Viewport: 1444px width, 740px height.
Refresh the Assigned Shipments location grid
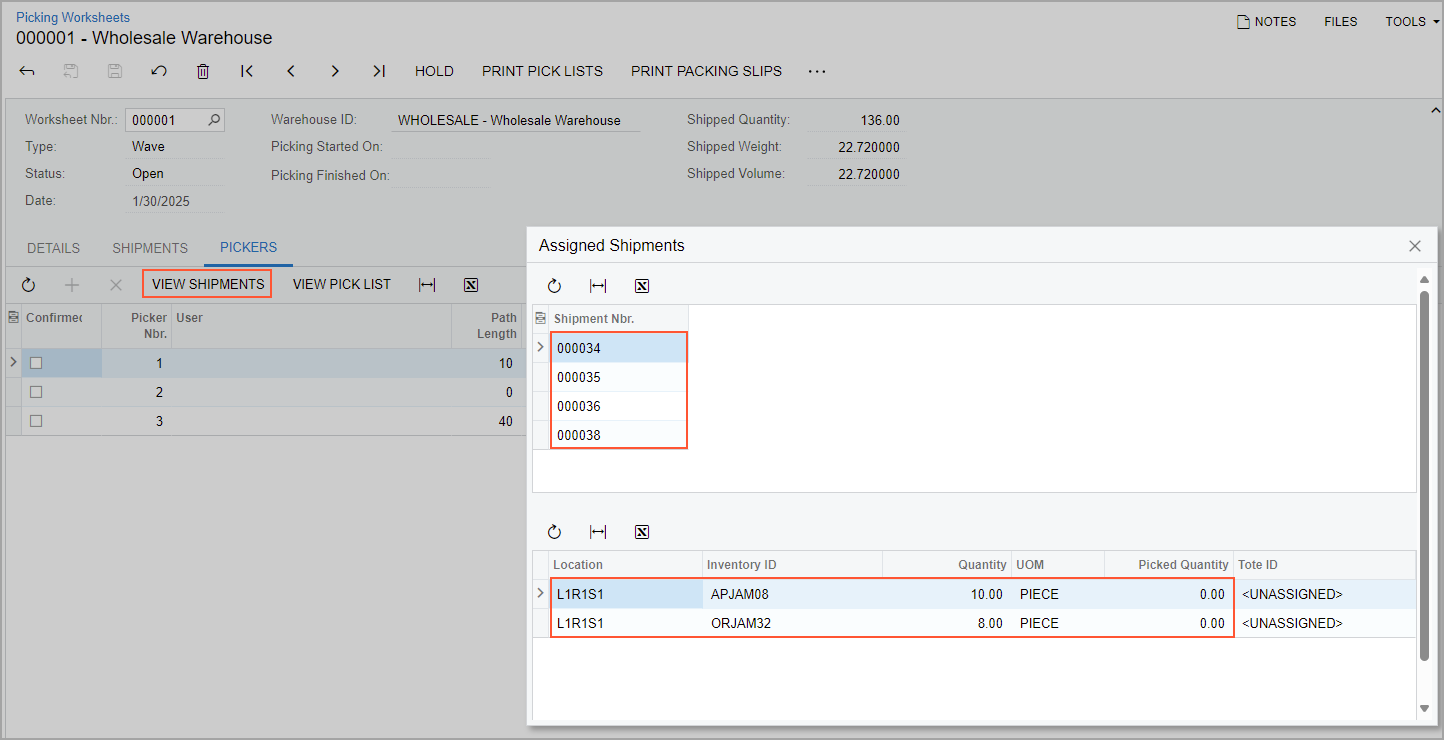(x=554, y=532)
